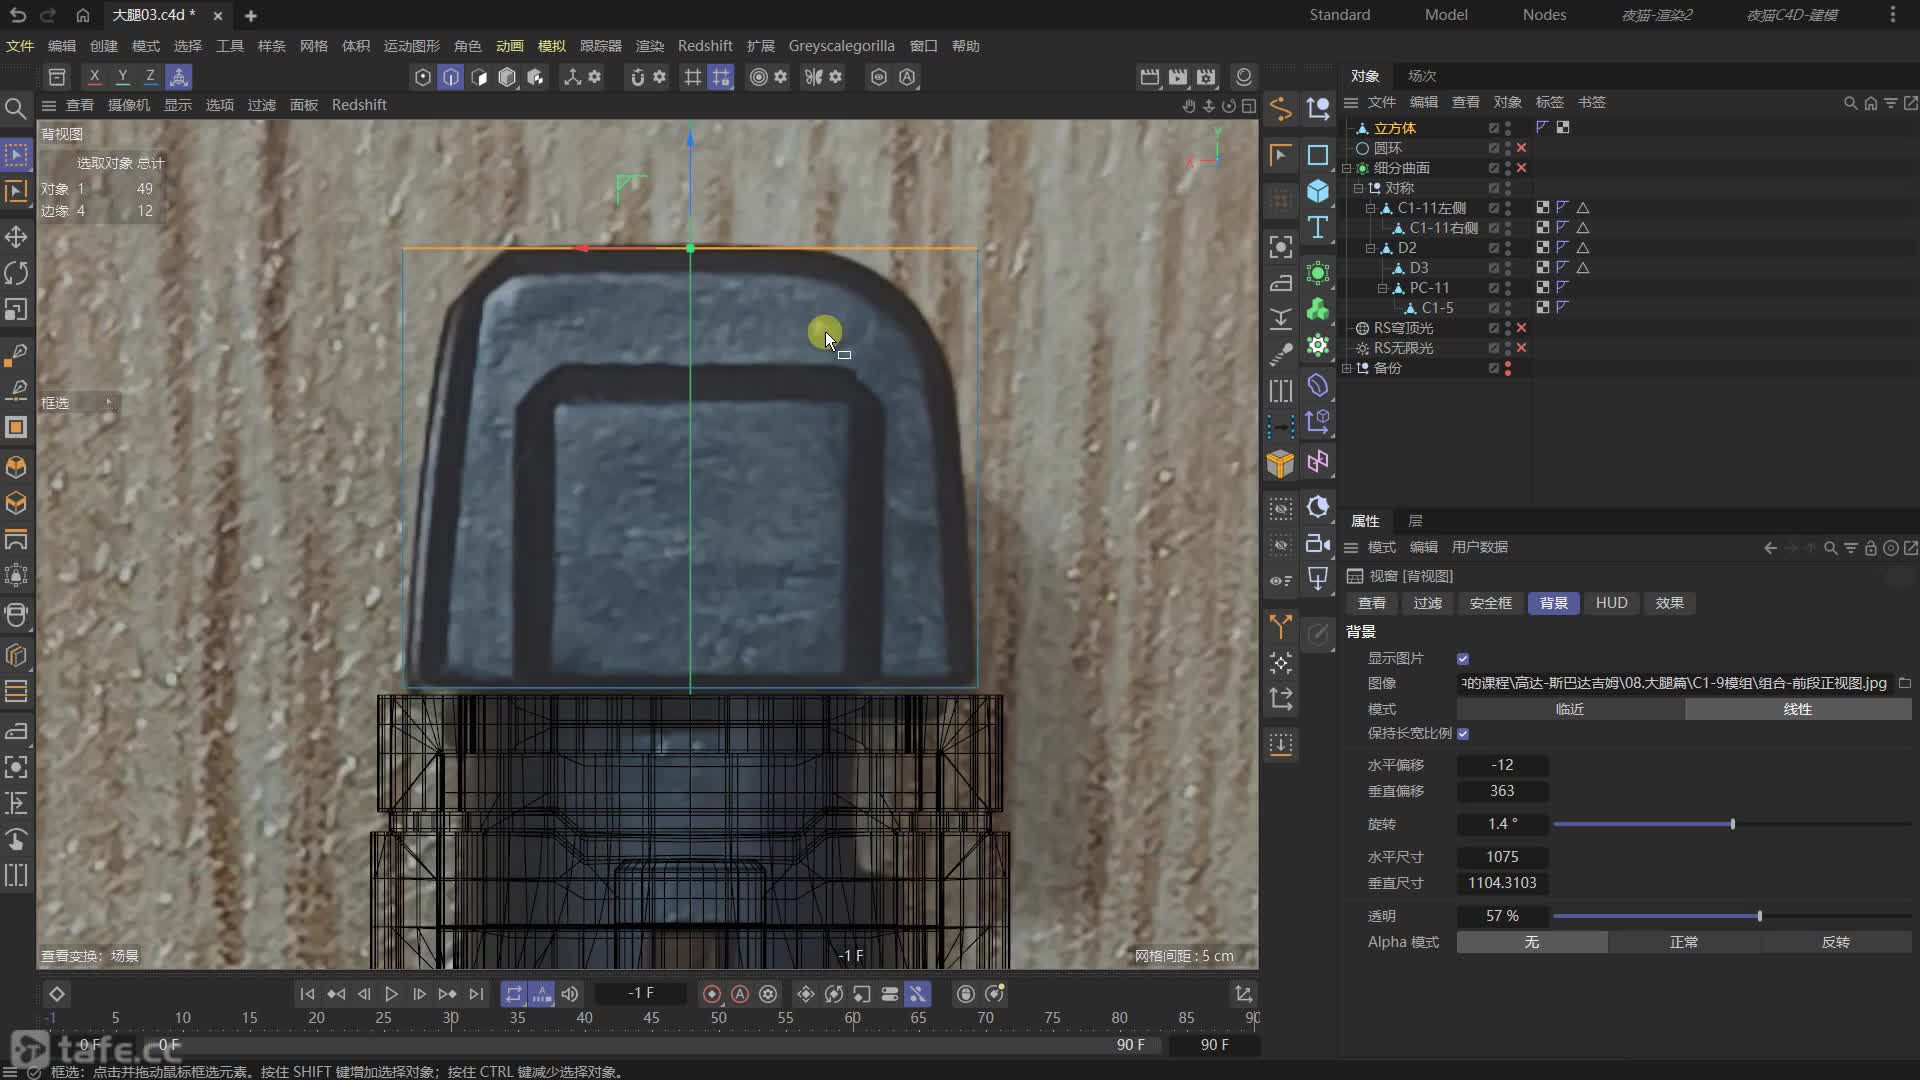This screenshot has width=1920, height=1080.
Task: Click the viewport search magnifier icon
Action: [x=15, y=108]
